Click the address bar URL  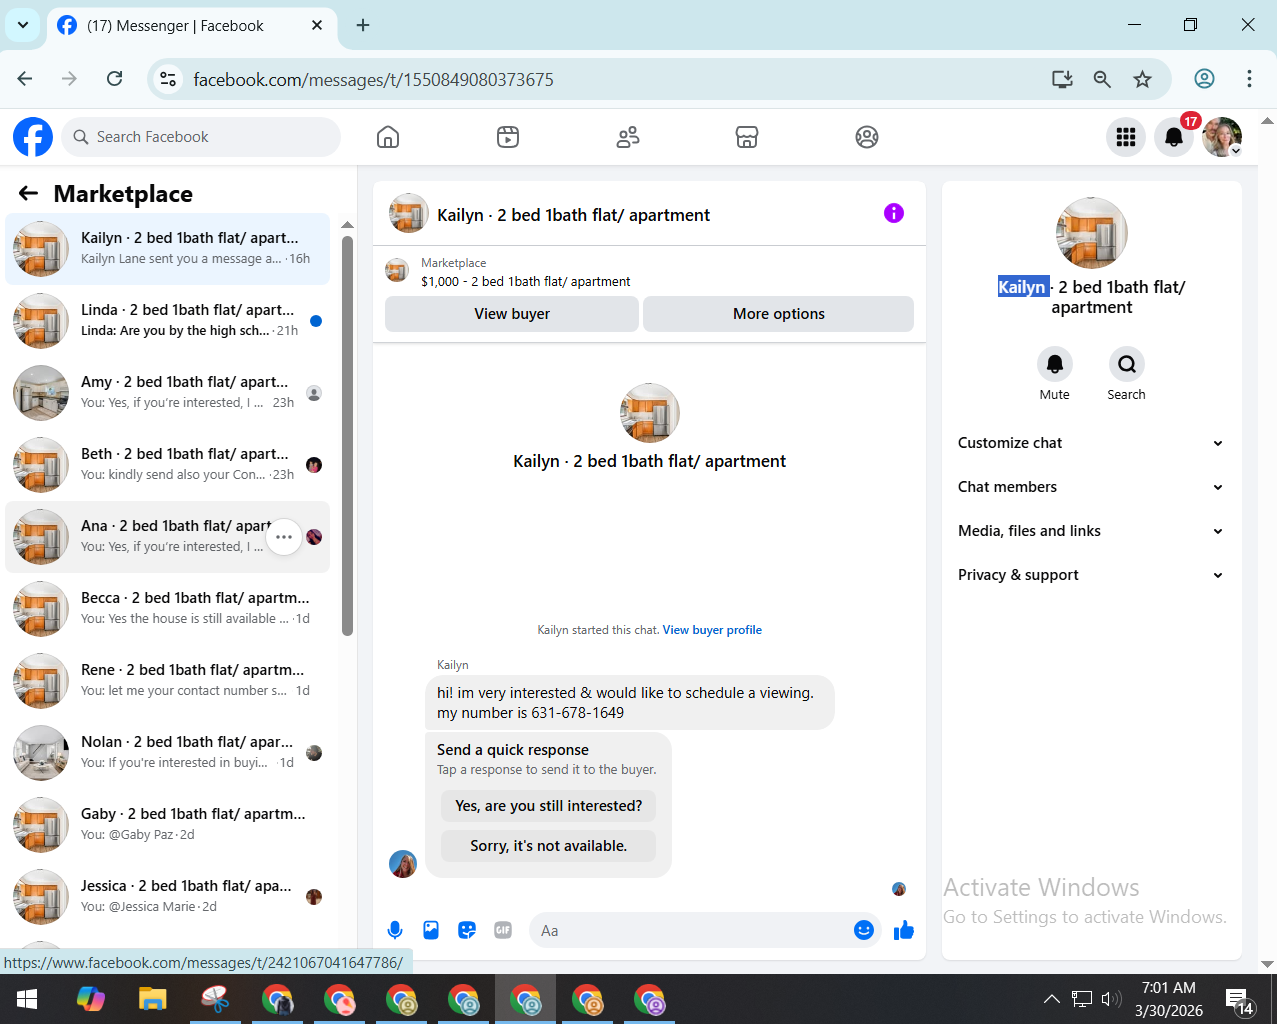[374, 79]
